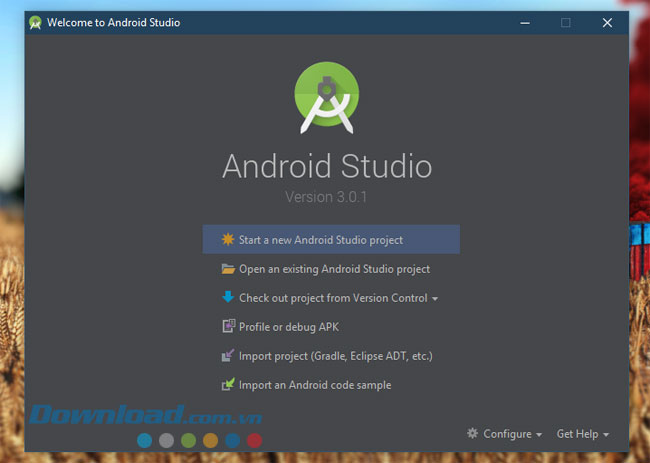The image size is (650, 463).
Task: Click the blue download arrow icon
Action: pyautogui.click(x=228, y=297)
